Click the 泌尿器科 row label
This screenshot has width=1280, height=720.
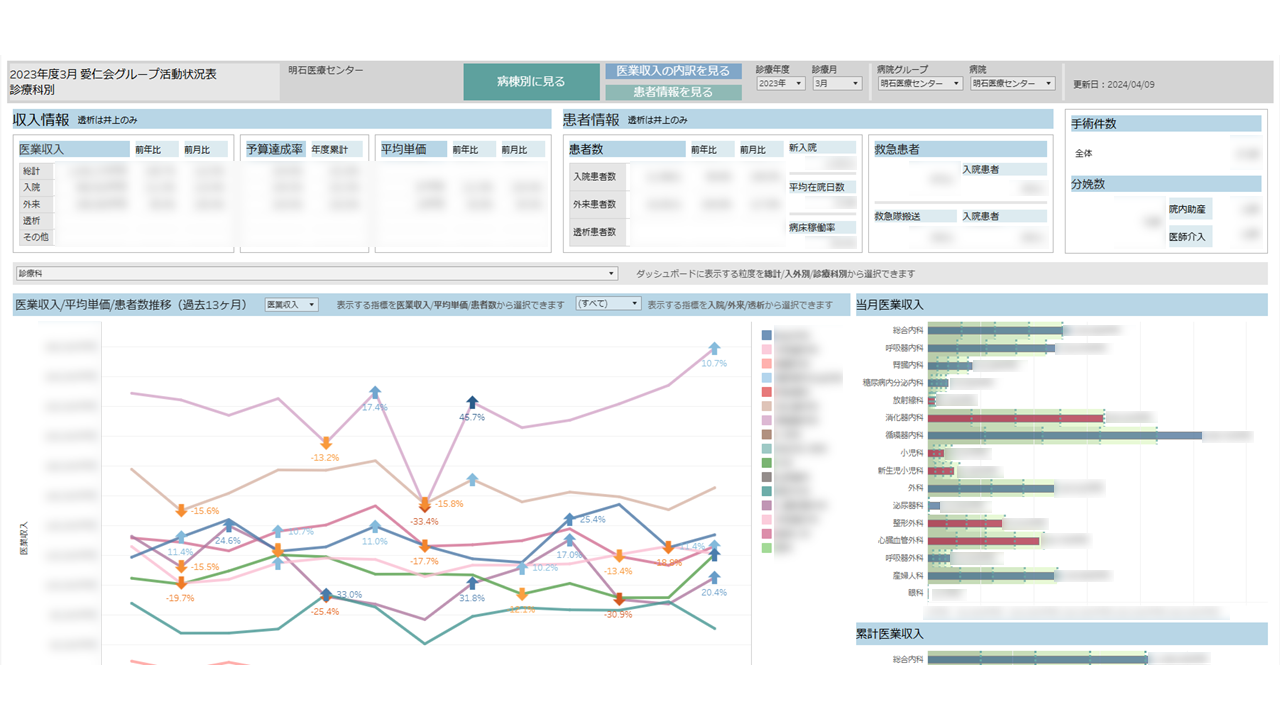pyautogui.click(x=907, y=506)
